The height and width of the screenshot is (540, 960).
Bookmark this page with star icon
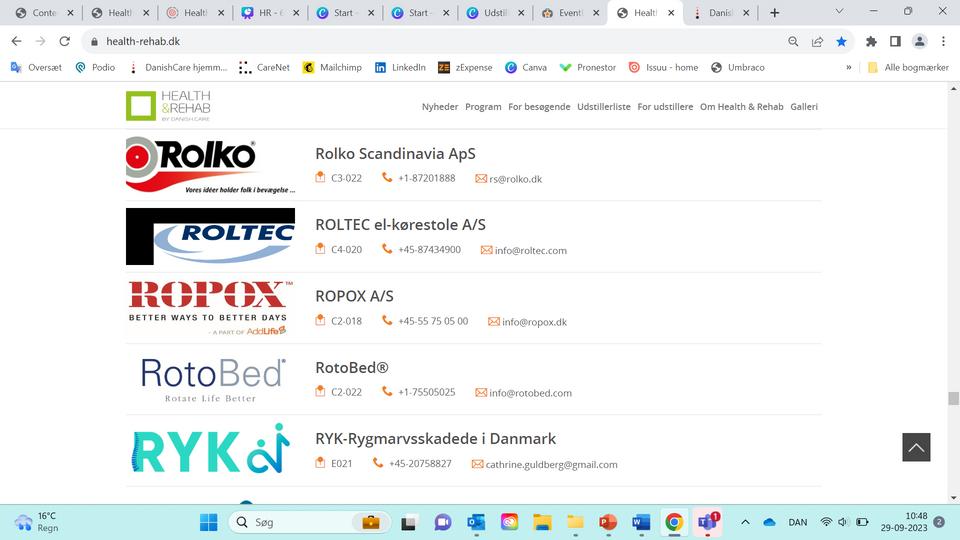tap(841, 41)
